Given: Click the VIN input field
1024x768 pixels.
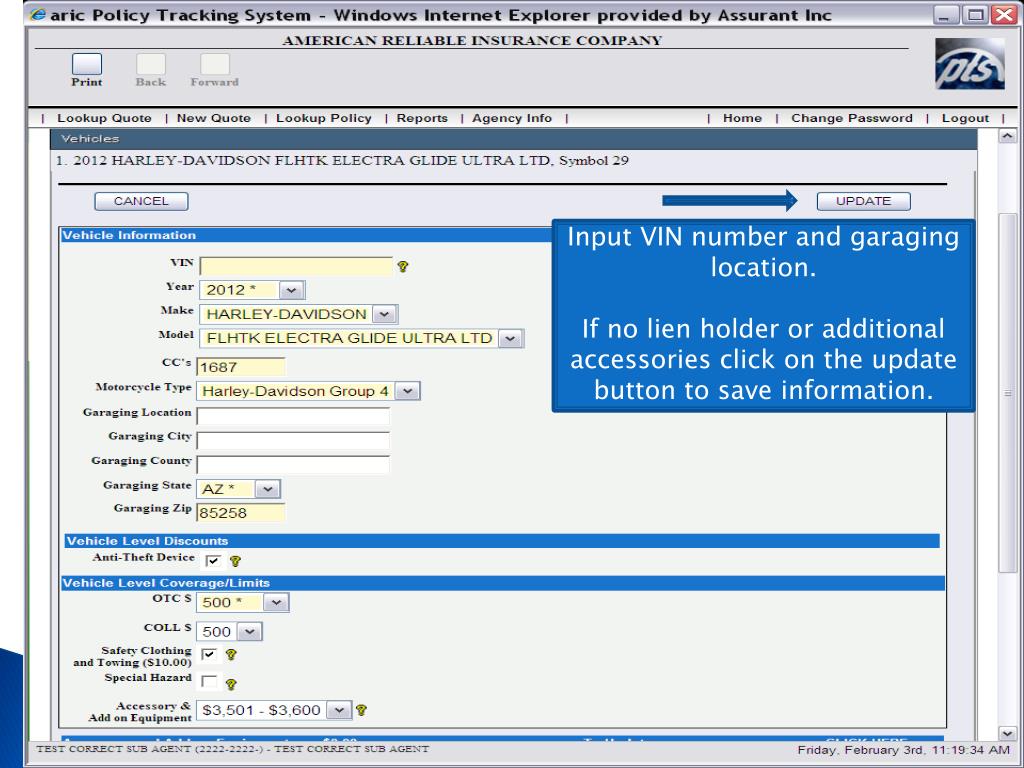Looking at the screenshot, I should point(296,266).
